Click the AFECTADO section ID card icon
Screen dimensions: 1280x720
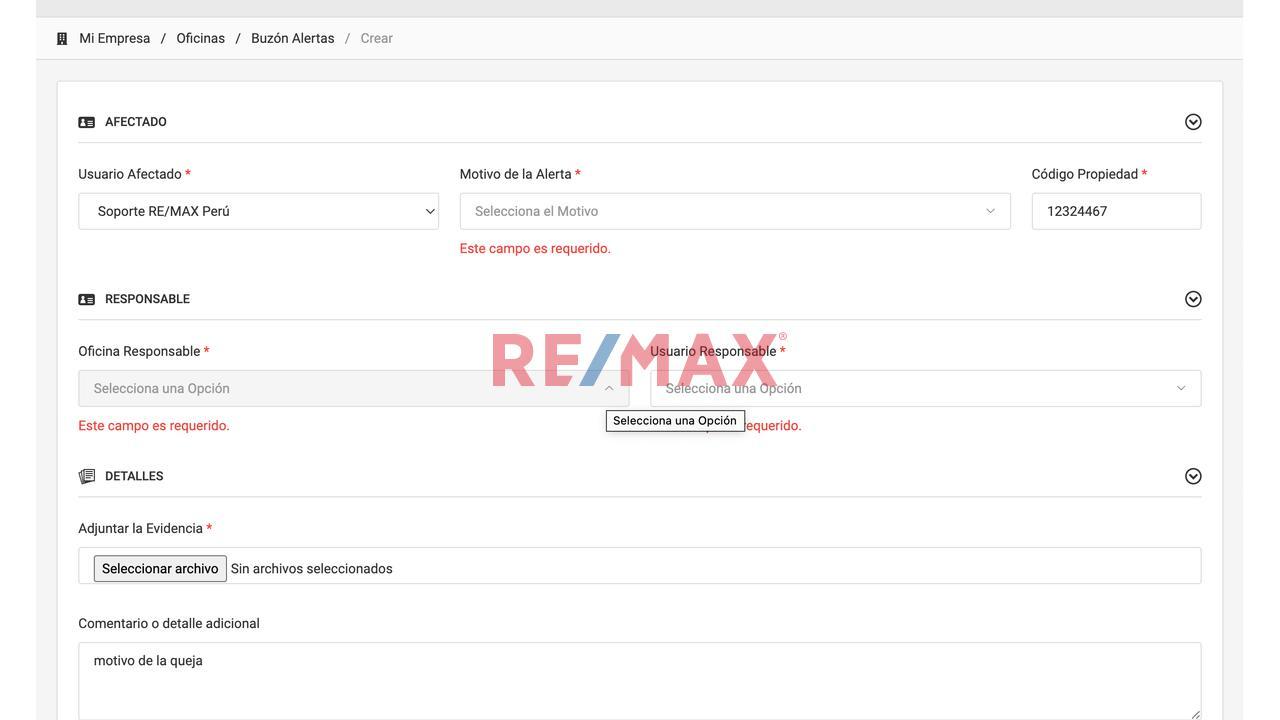(87, 122)
